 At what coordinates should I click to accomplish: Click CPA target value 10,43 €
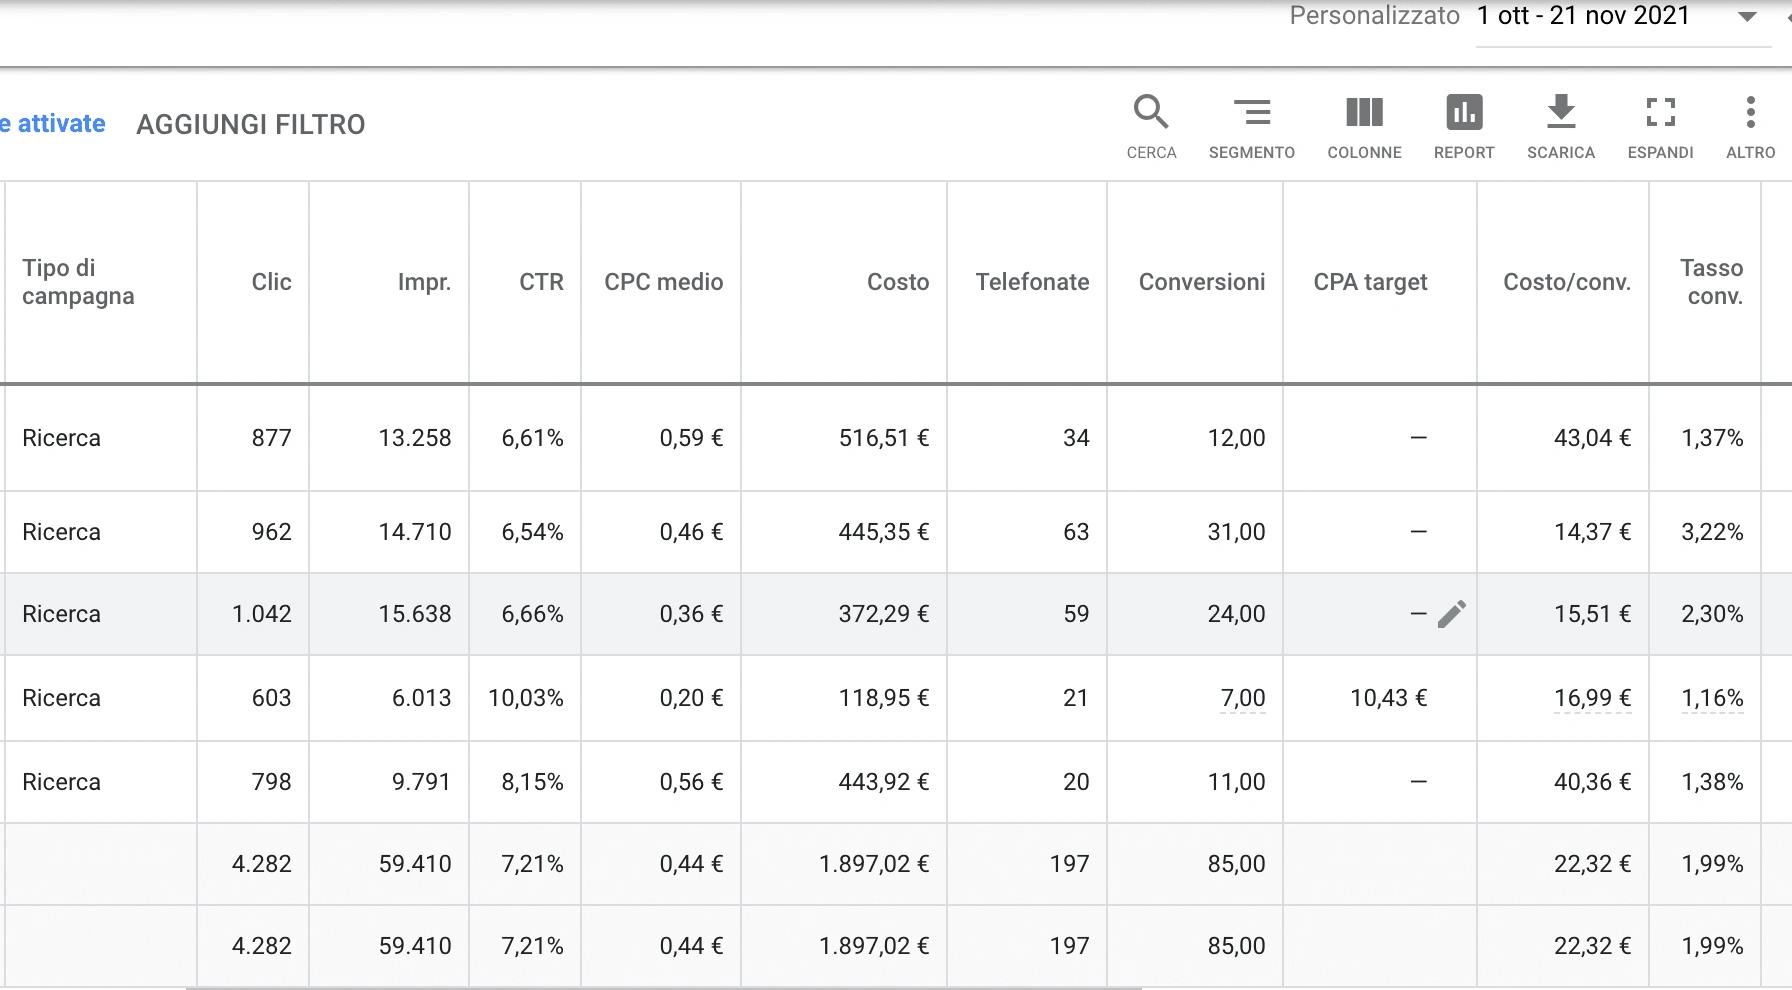tap(1389, 698)
